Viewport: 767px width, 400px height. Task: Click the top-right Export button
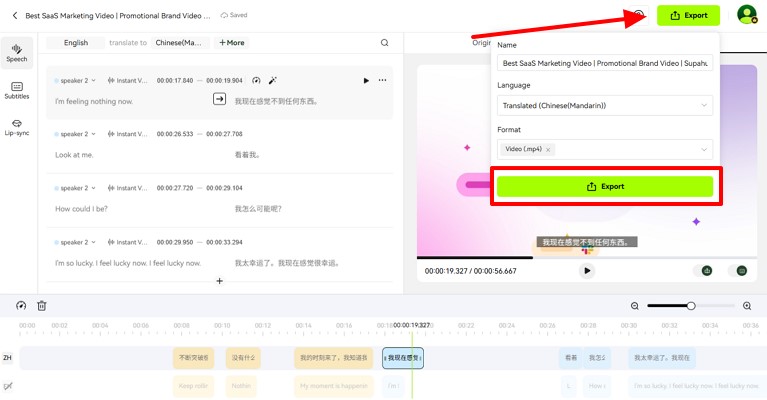[688, 15]
